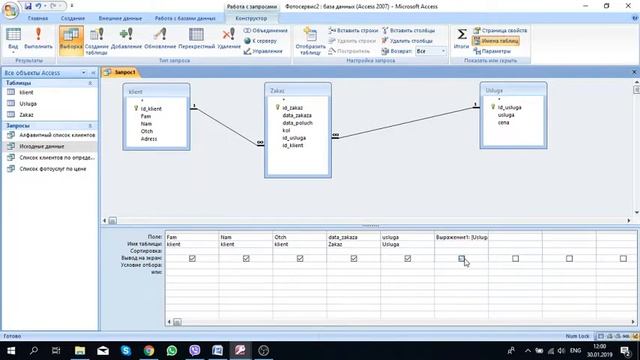Undo via quick access toolbar
The image size is (640, 360).
(38, 6)
